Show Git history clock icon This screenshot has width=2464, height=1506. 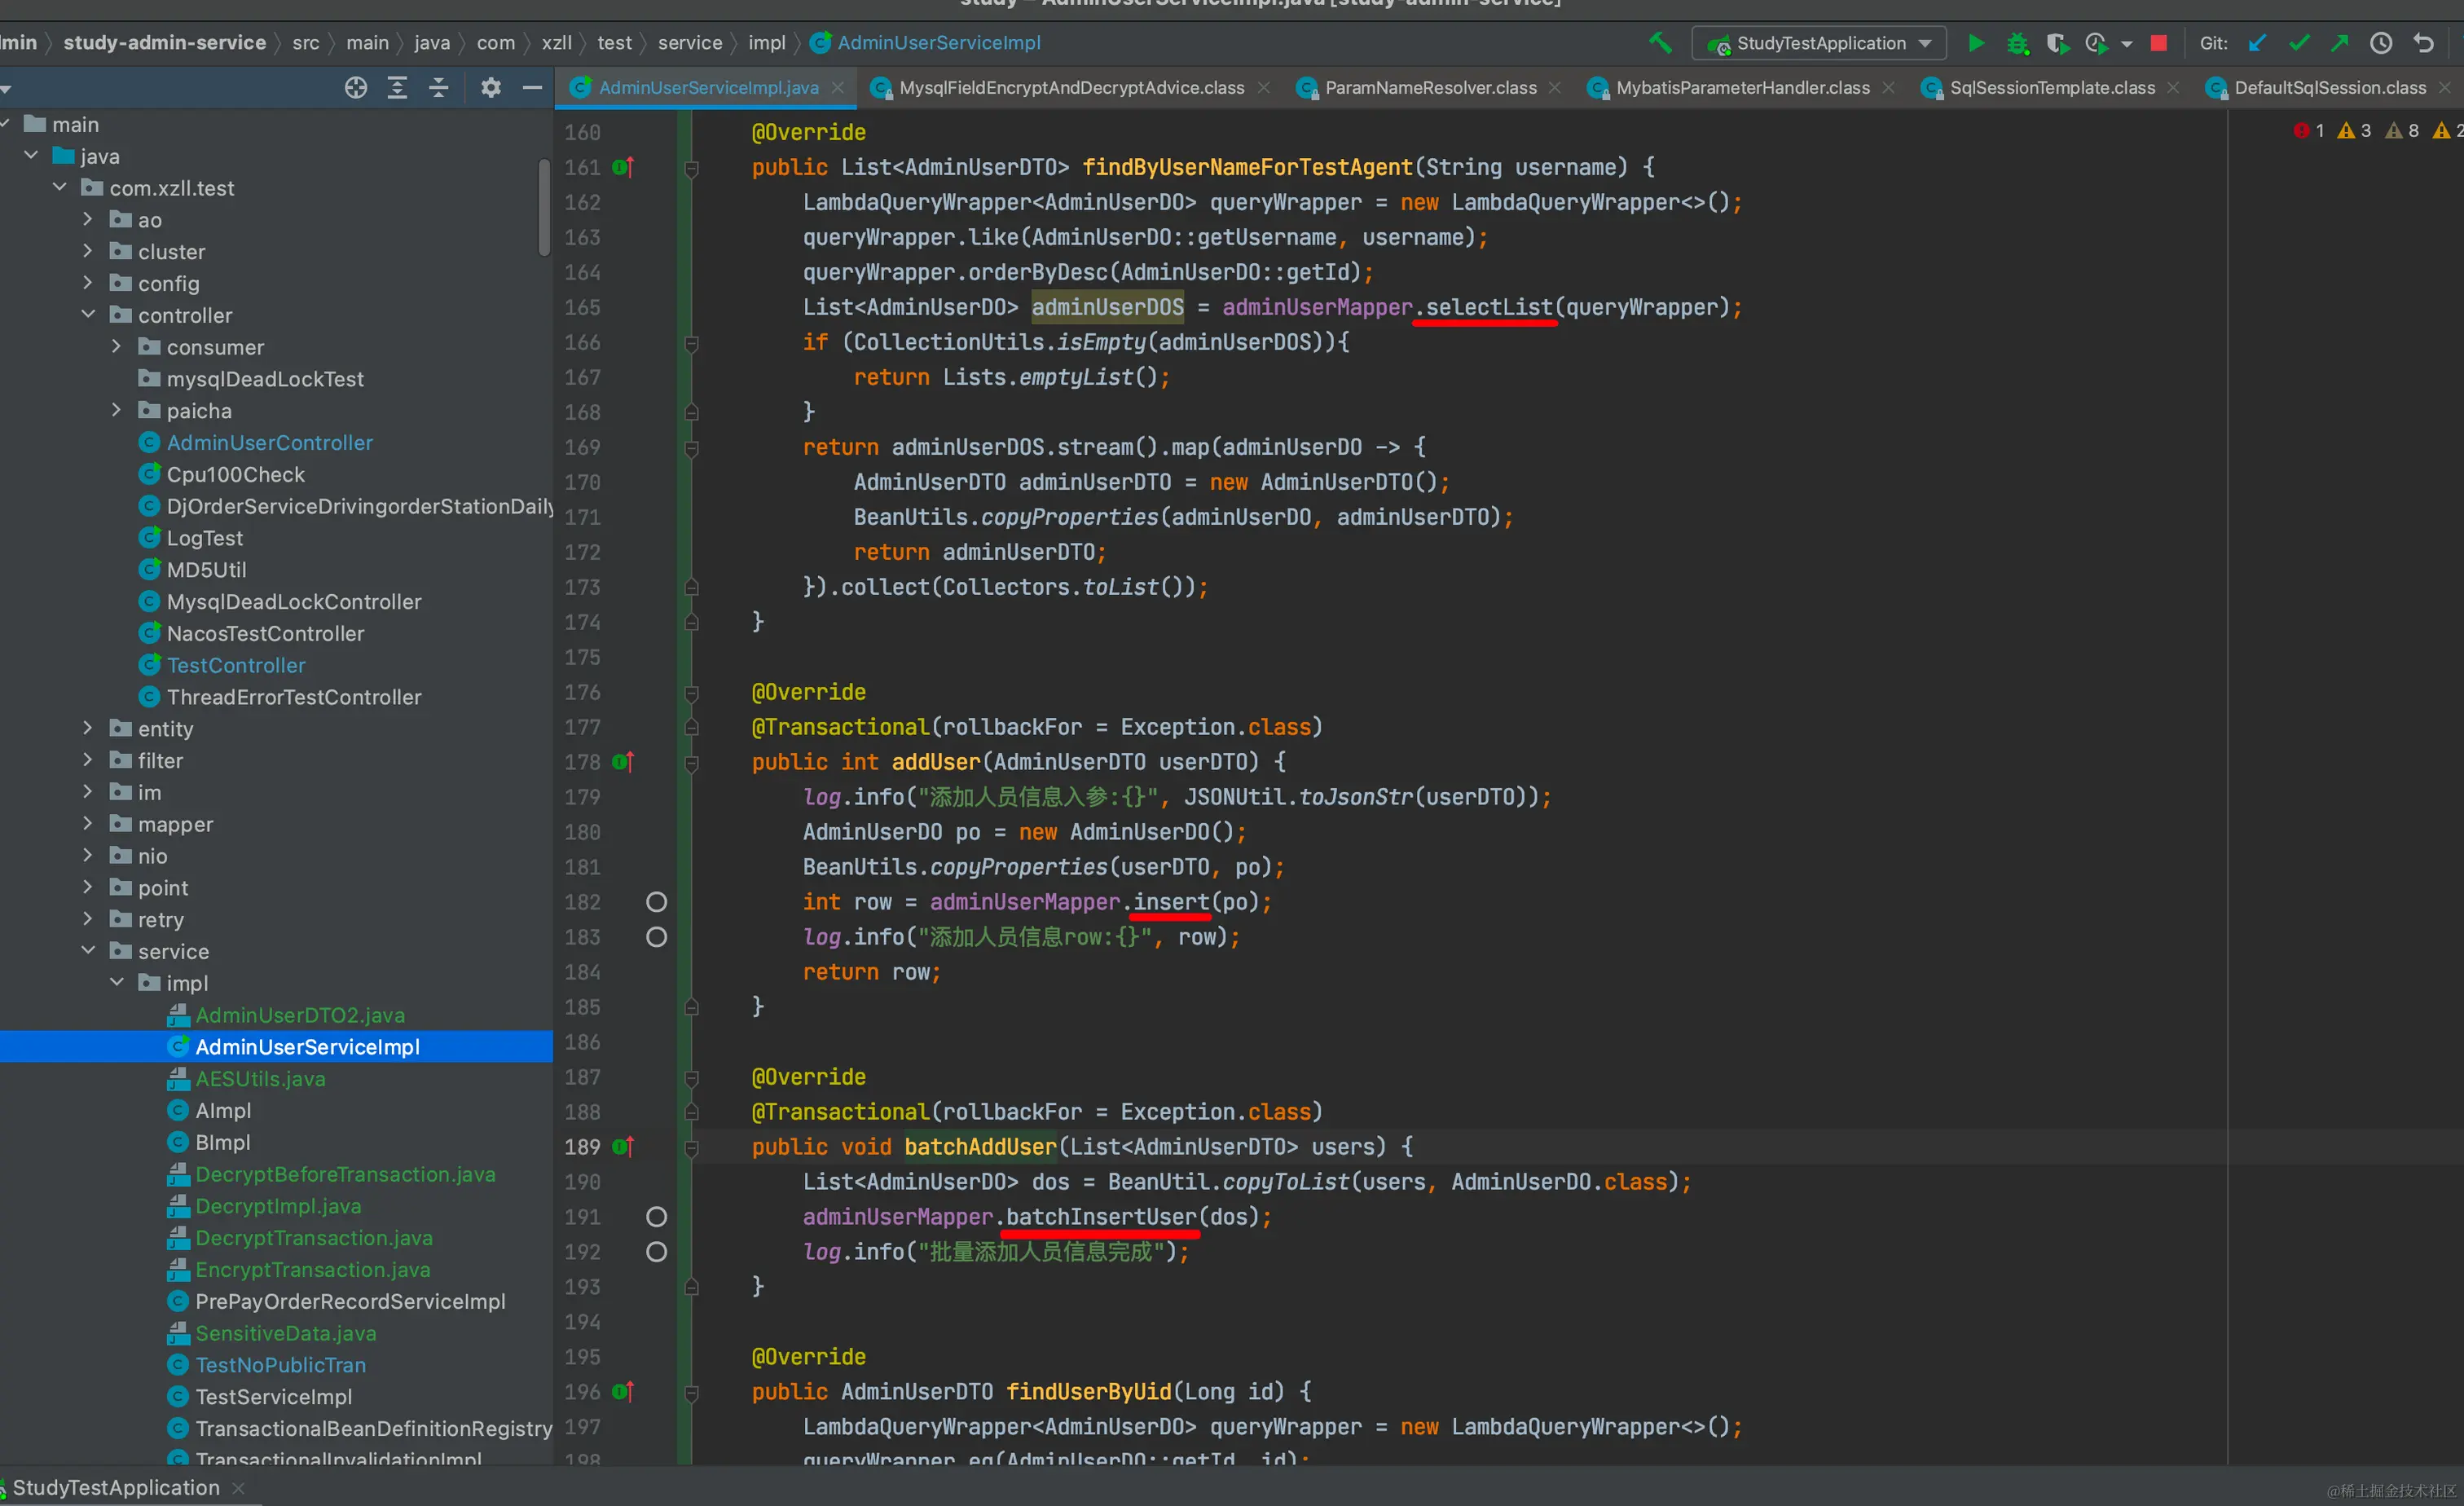pos(2381,43)
